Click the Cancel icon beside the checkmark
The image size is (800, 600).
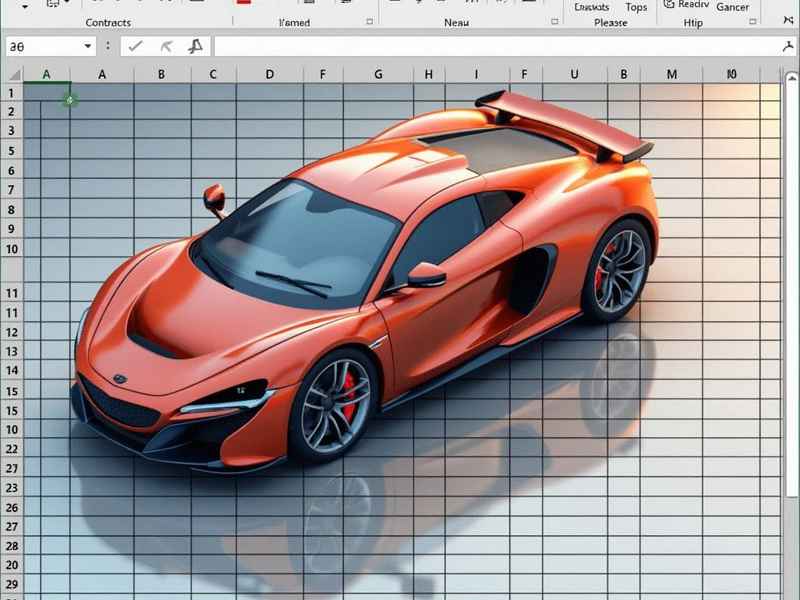166,46
